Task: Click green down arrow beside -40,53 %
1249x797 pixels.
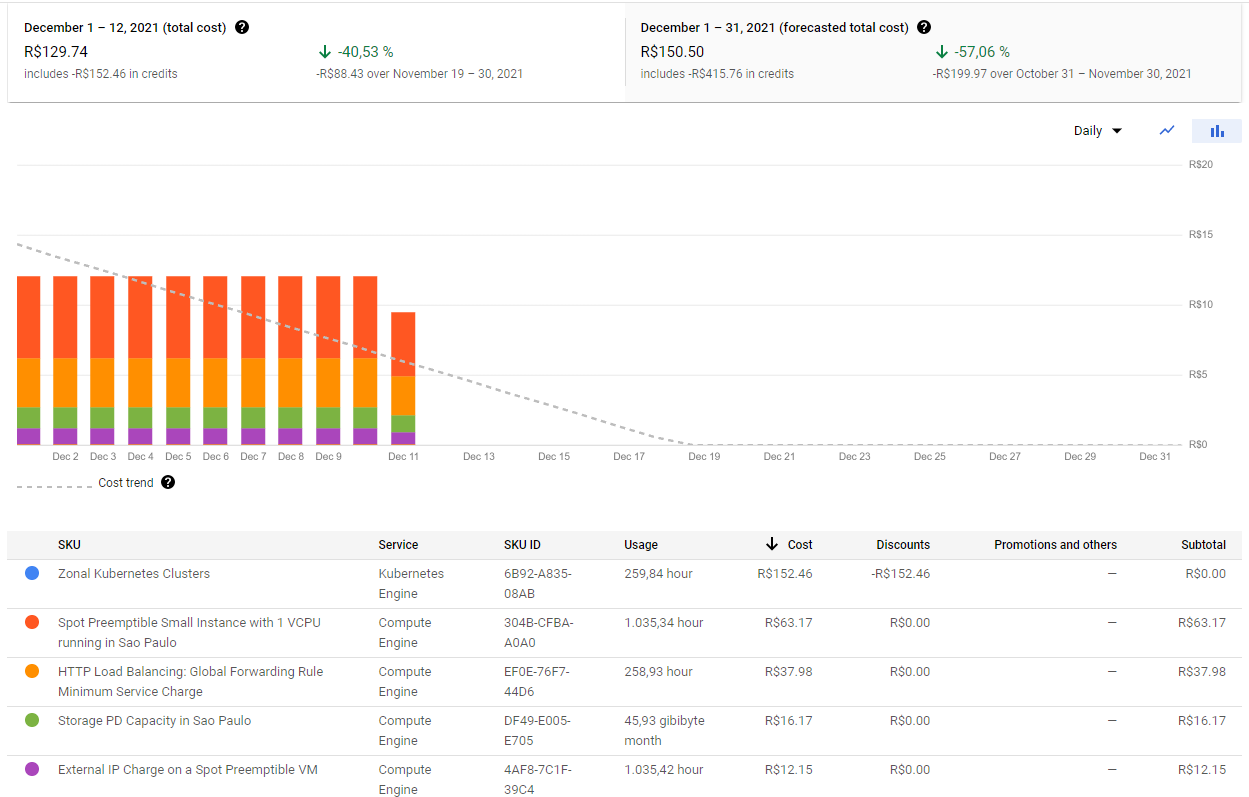Action: [324, 51]
